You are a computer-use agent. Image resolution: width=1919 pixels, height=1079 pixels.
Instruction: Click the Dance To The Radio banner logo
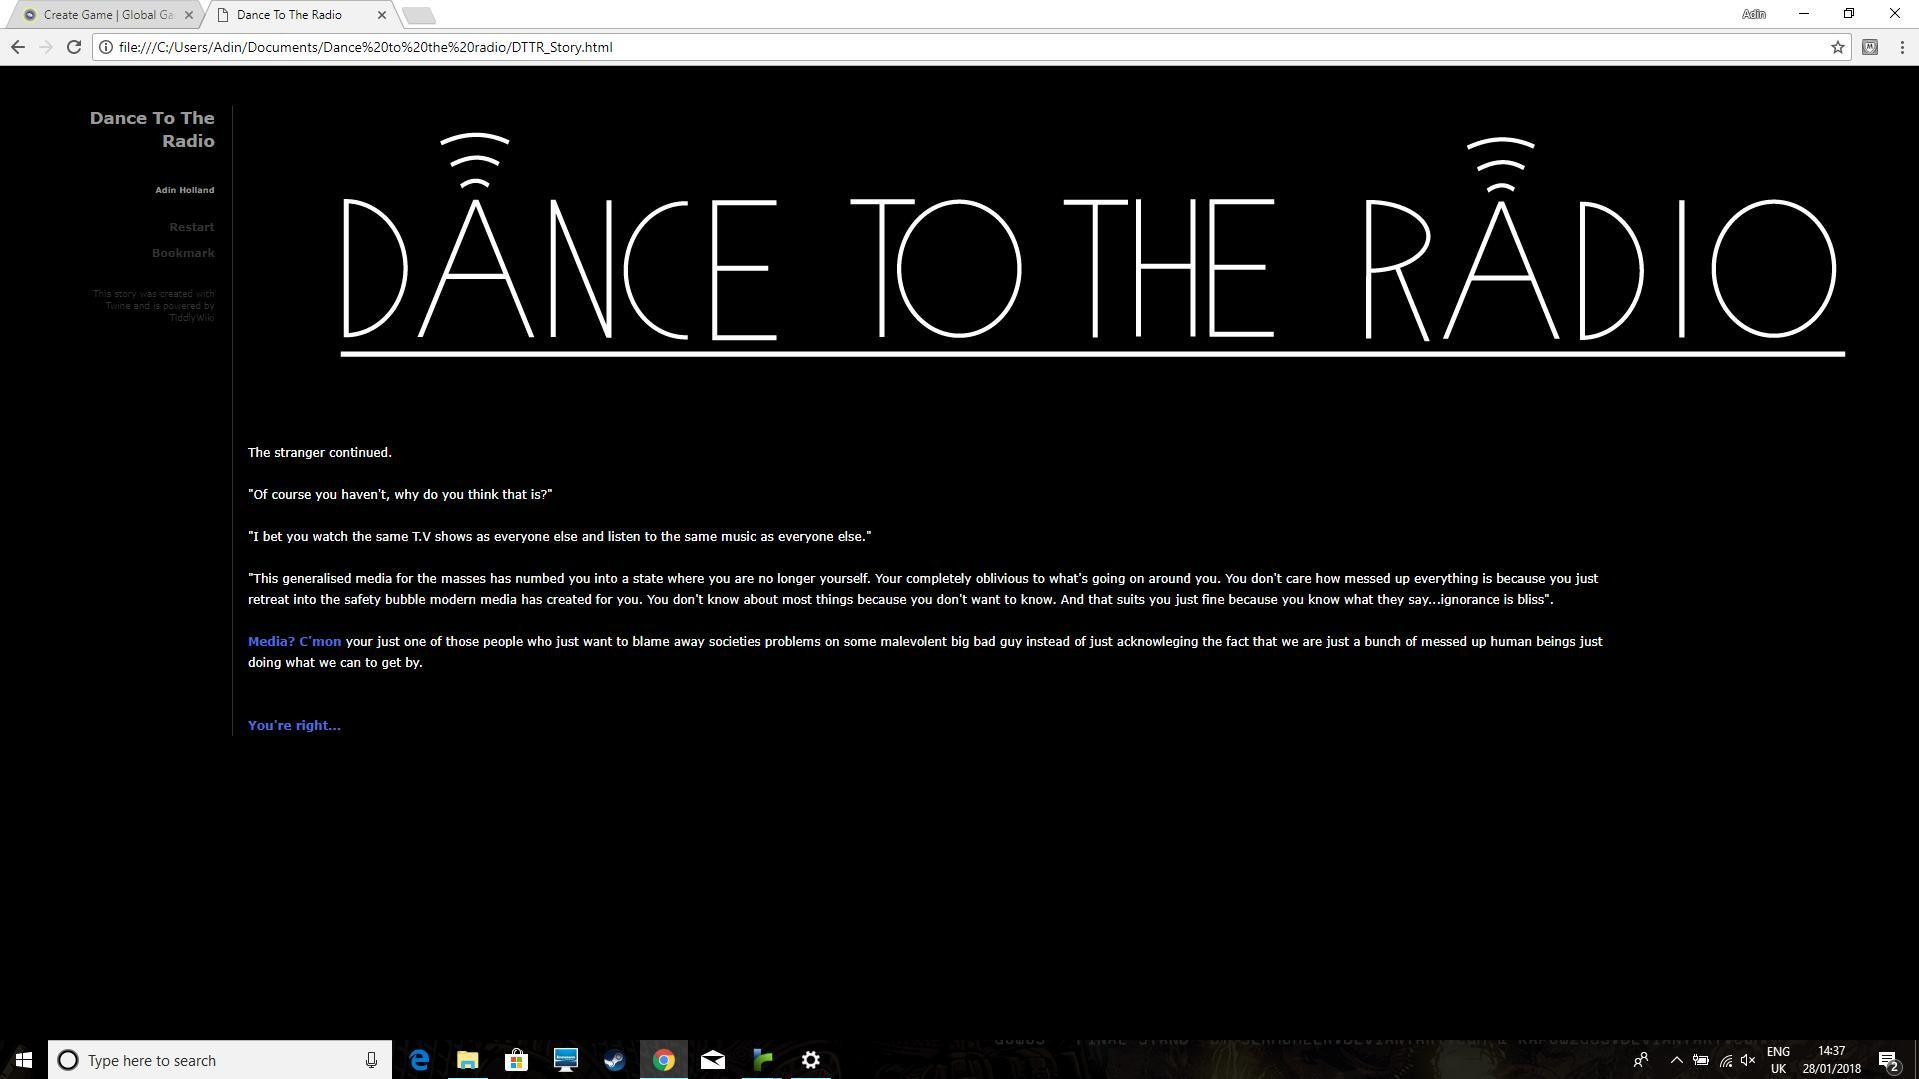coord(1091,245)
